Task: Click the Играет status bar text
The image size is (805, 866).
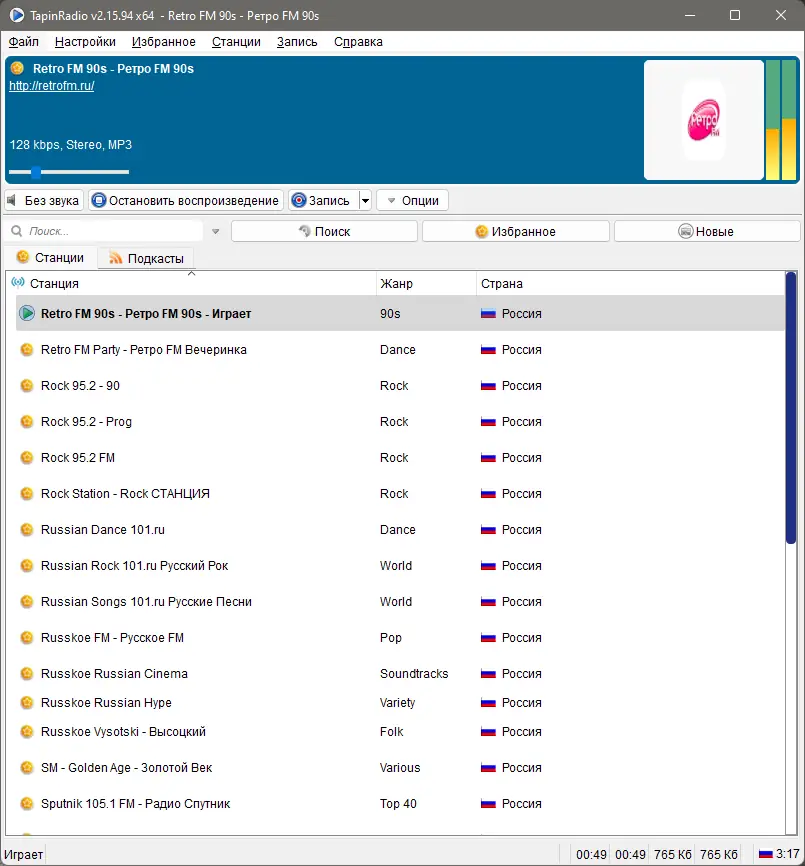Action: (23, 854)
